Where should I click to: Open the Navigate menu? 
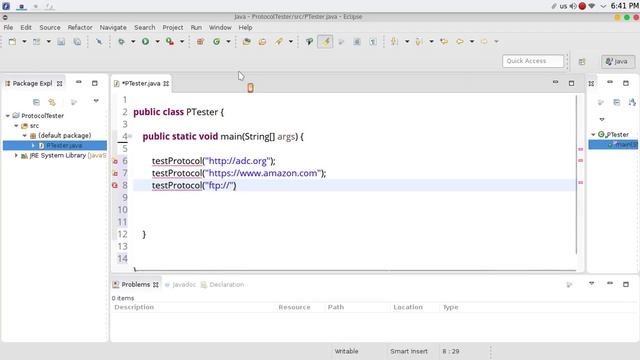click(113, 27)
